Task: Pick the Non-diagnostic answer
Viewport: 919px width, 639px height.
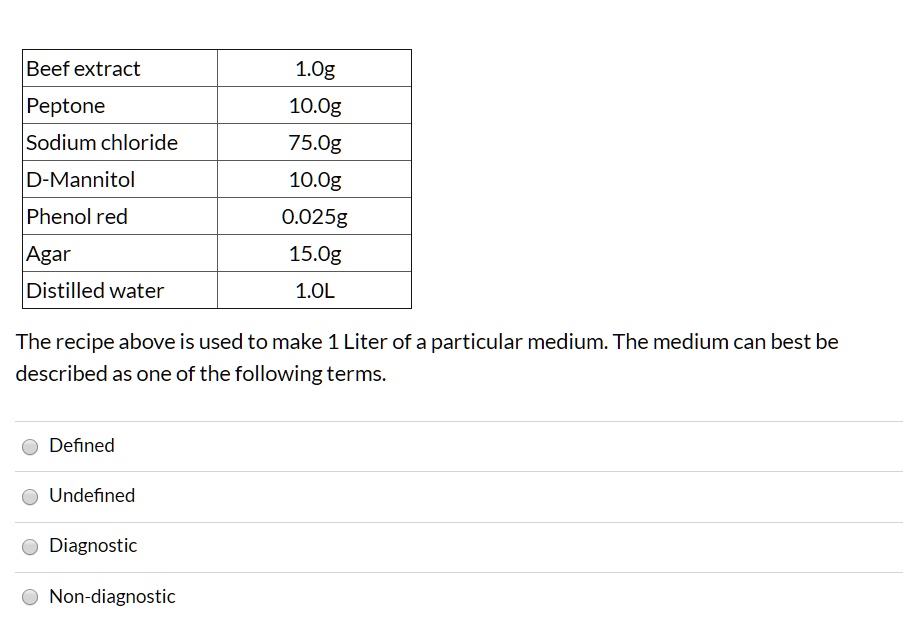Action: click(30, 597)
